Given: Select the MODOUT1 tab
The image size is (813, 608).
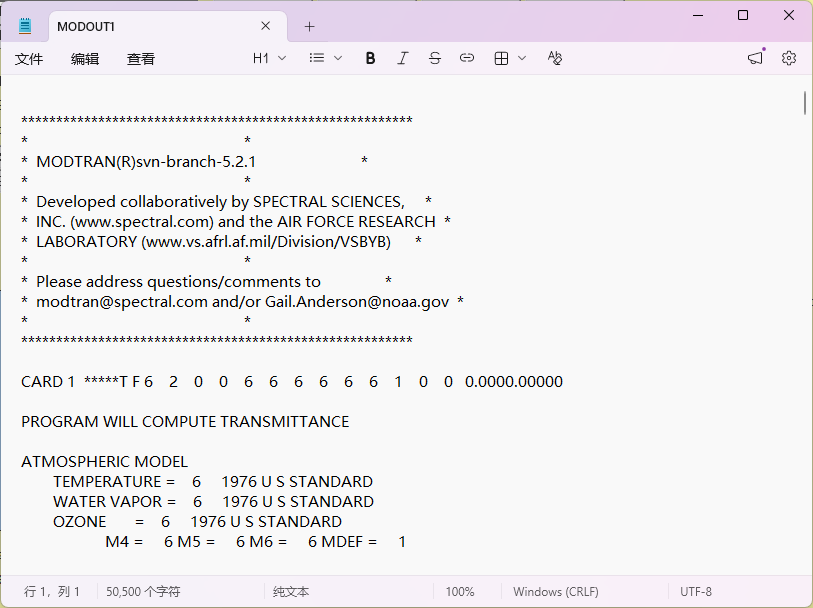Looking at the screenshot, I should click(x=168, y=26).
